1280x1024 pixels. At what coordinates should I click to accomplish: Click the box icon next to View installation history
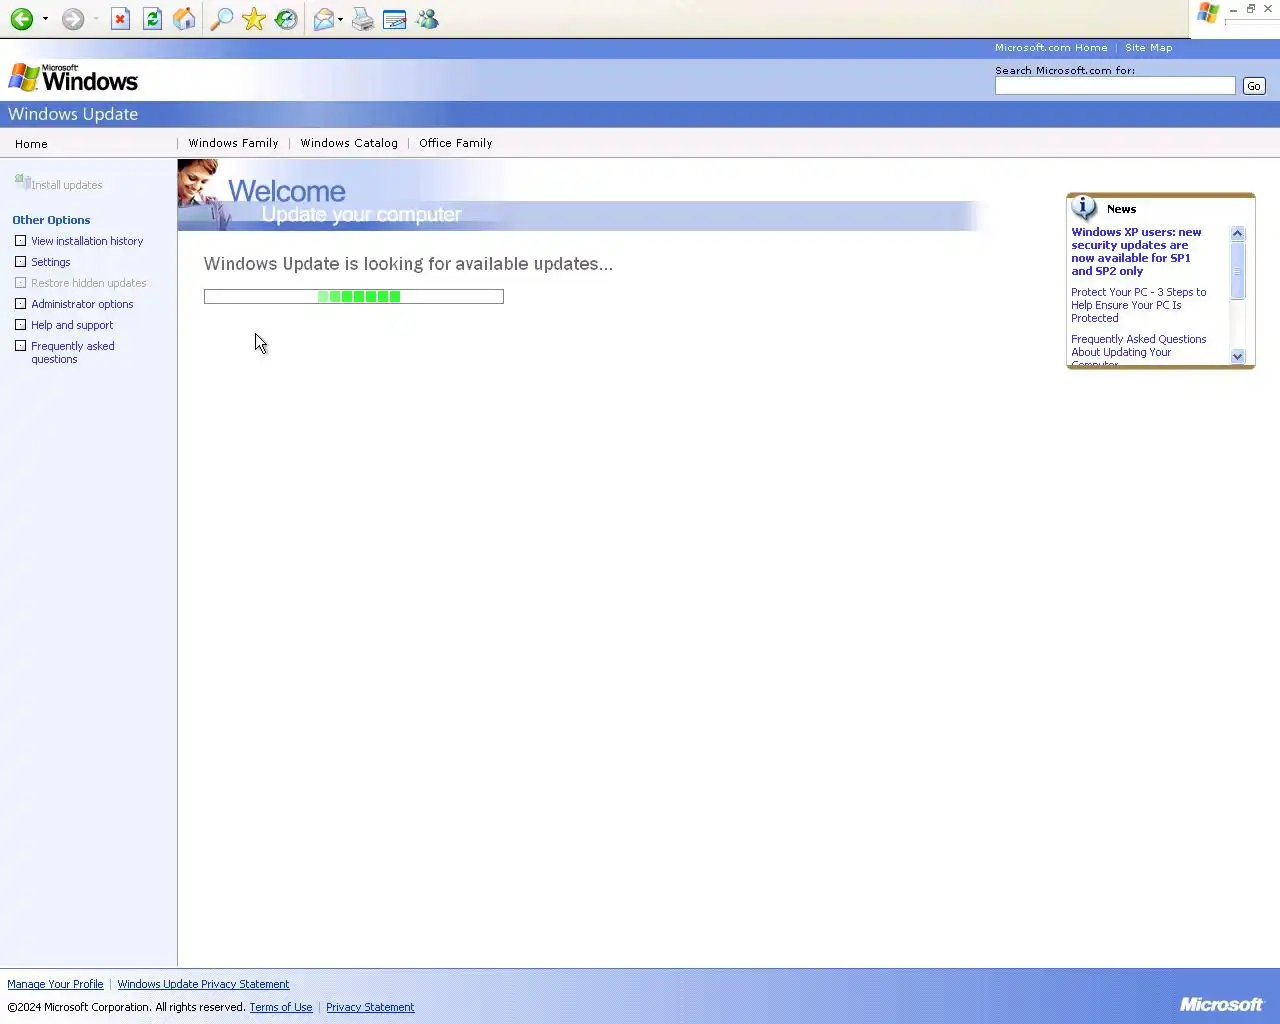(x=20, y=241)
